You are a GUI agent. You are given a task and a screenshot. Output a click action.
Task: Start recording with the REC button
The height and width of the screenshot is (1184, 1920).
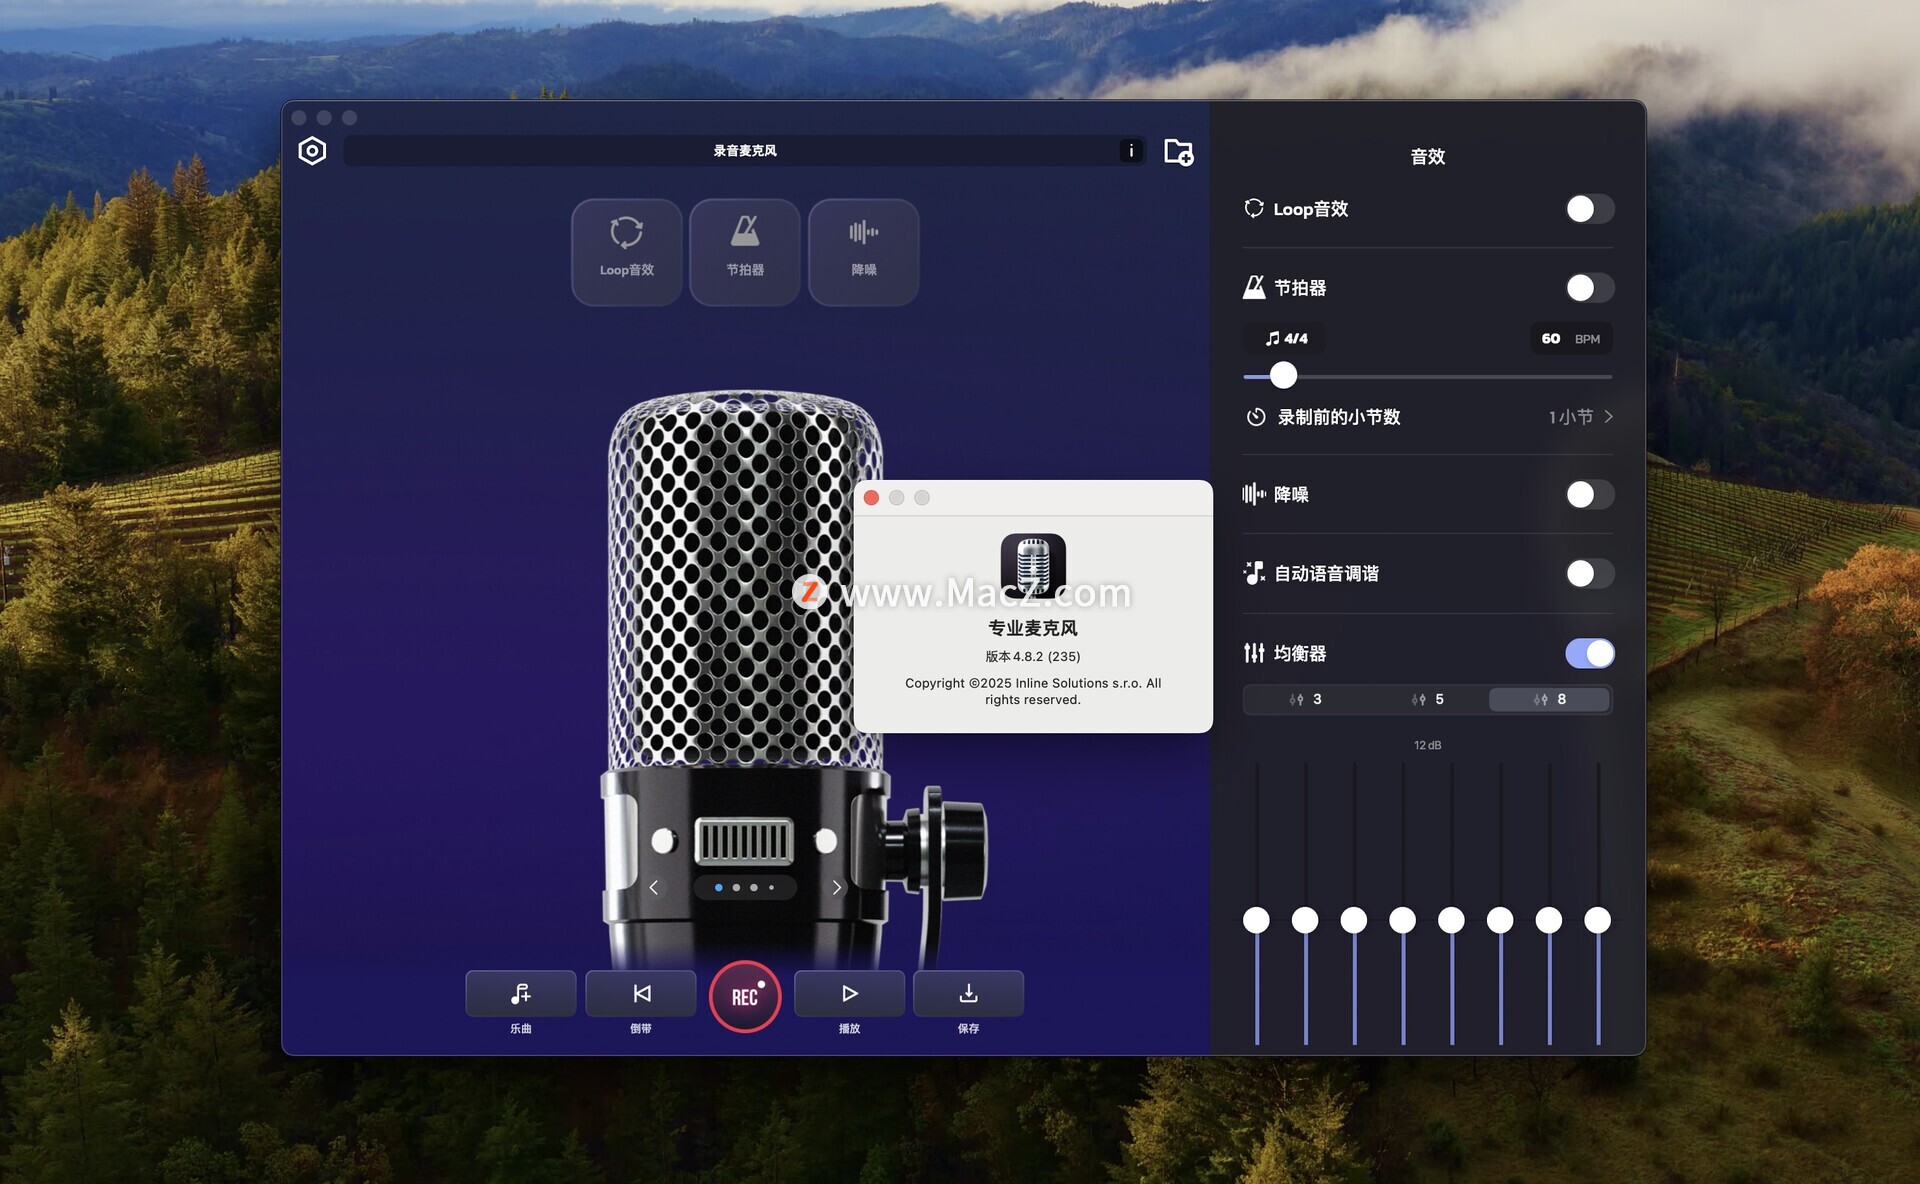745,996
